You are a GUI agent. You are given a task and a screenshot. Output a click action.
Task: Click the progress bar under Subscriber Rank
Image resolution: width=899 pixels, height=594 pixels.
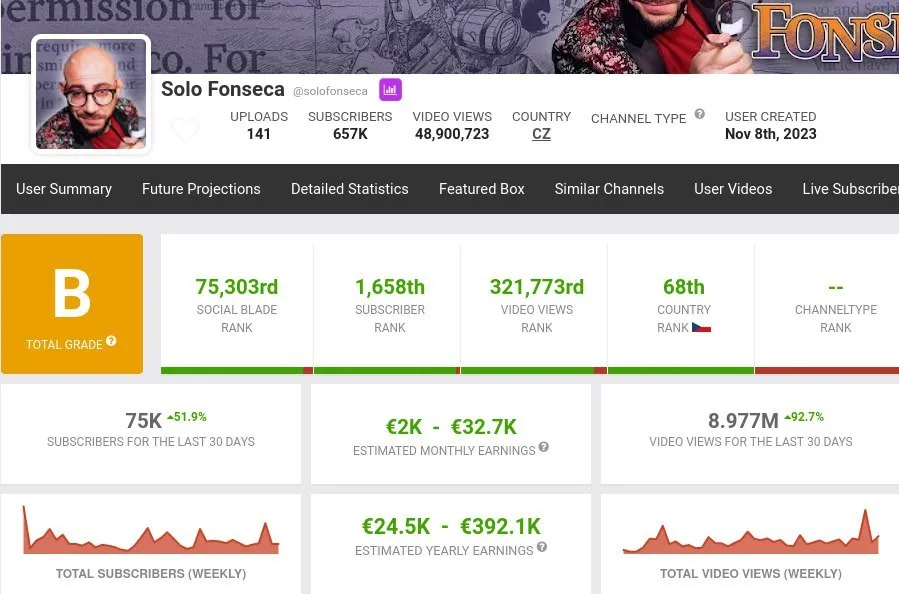click(x=386, y=370)
